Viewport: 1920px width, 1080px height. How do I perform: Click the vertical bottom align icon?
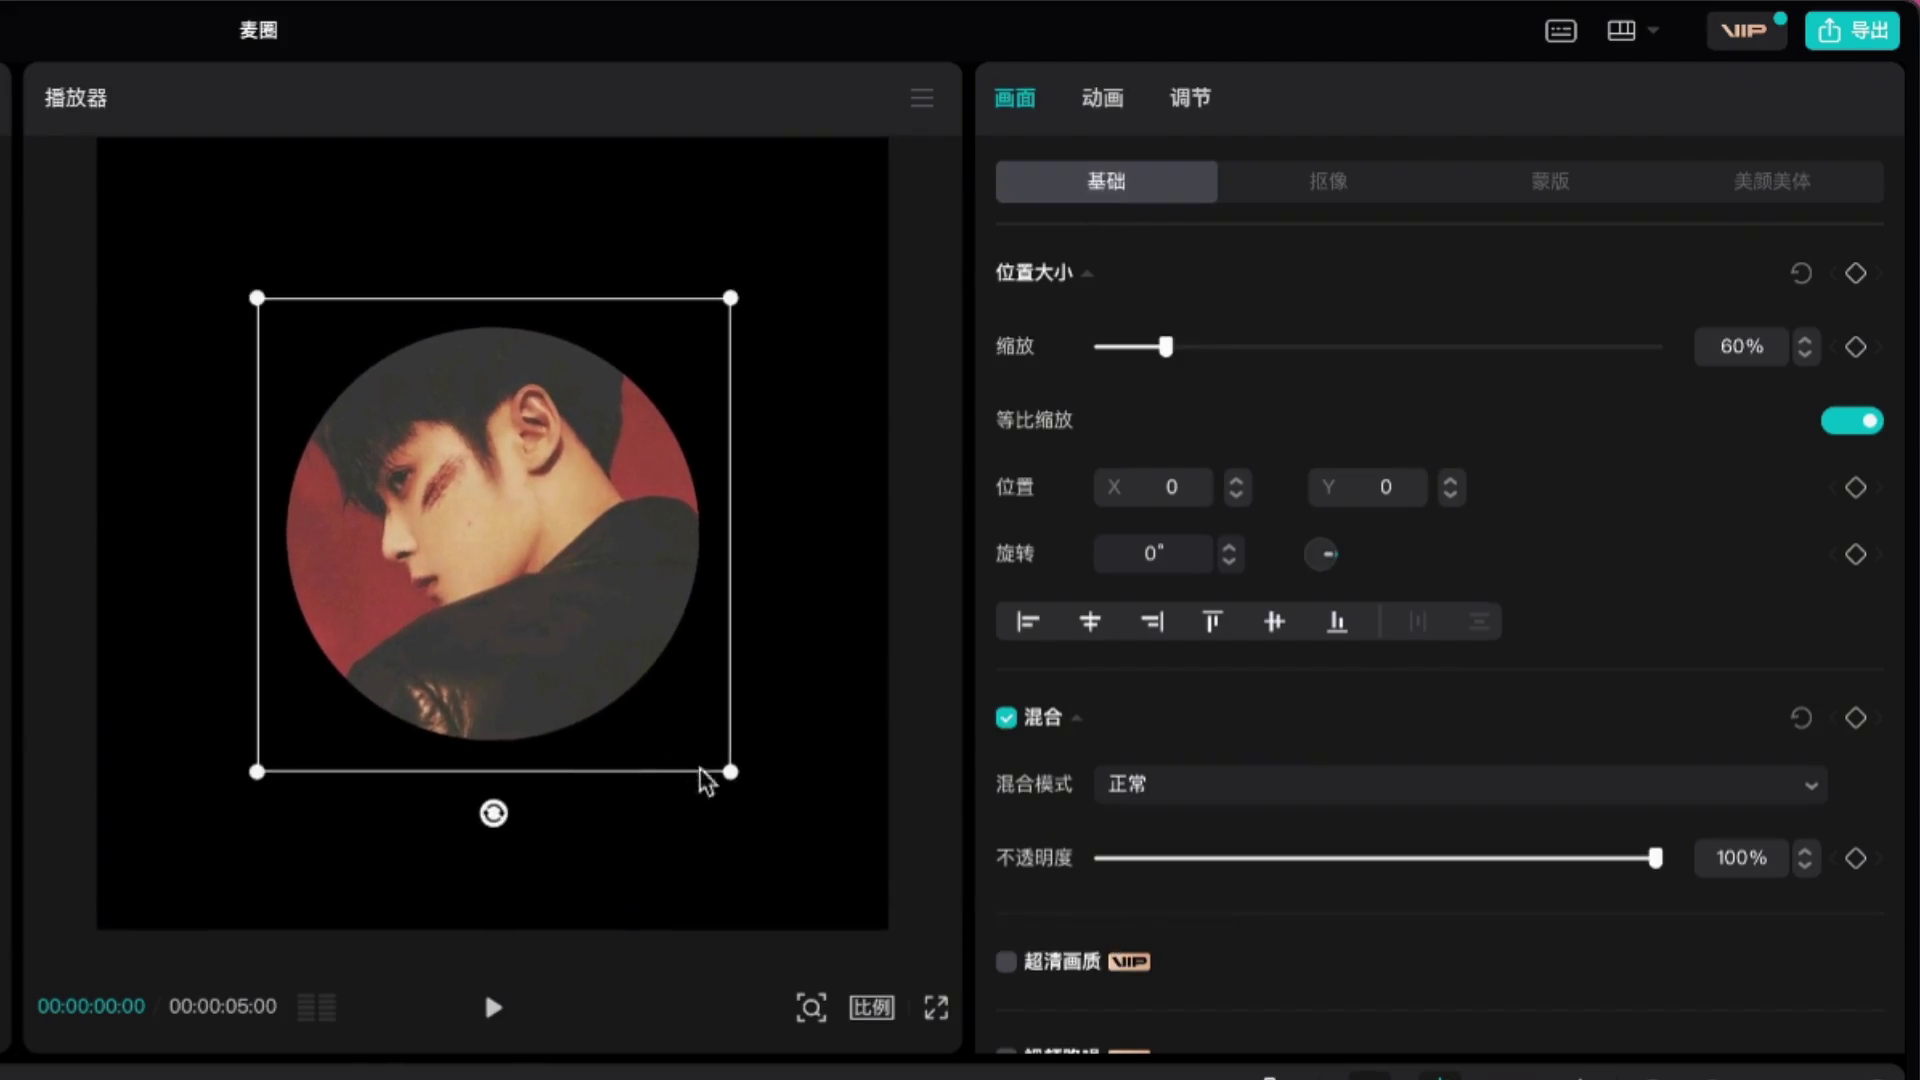tap(1336, 621)
